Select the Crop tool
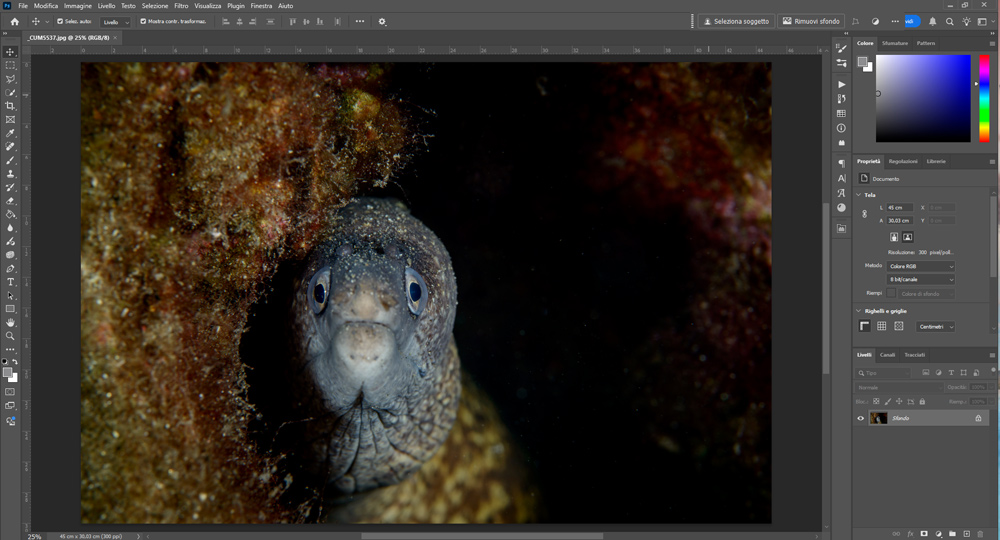 (10, 106)
